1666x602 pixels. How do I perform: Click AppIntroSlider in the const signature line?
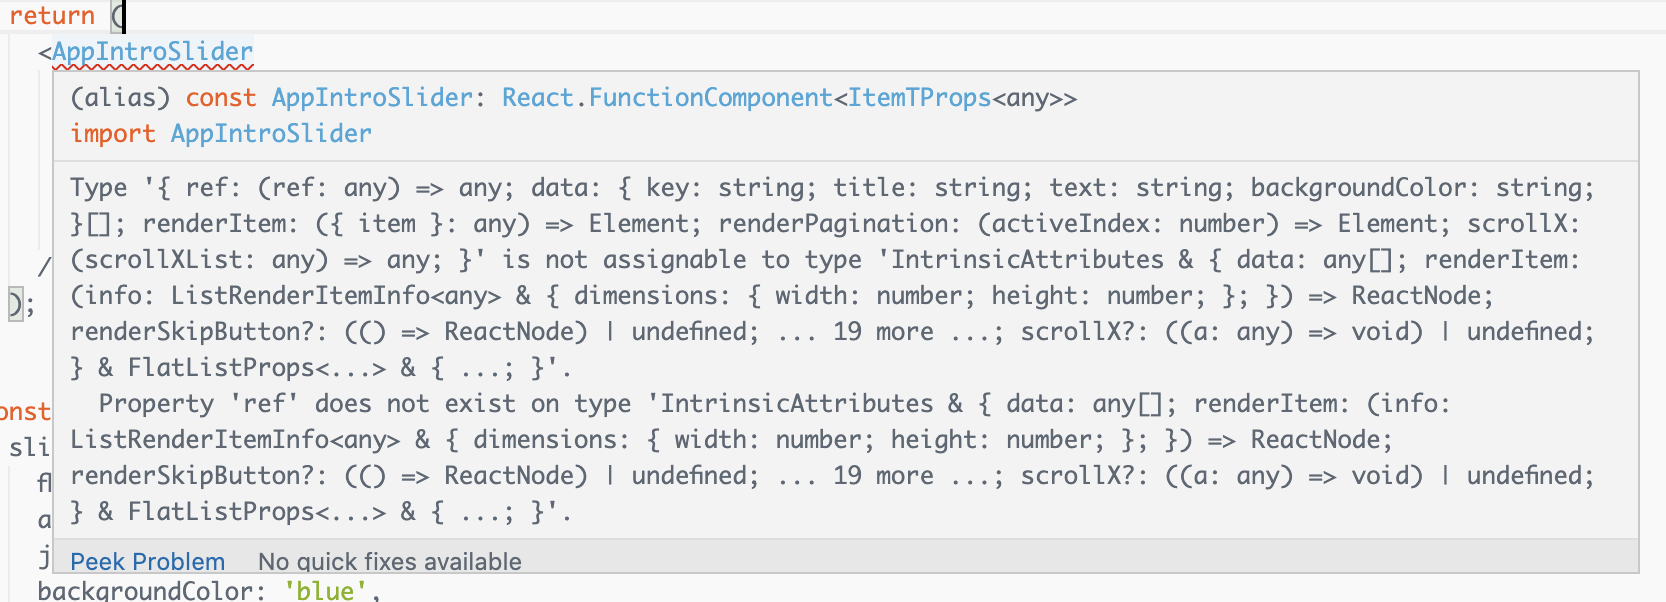(372, 98)
